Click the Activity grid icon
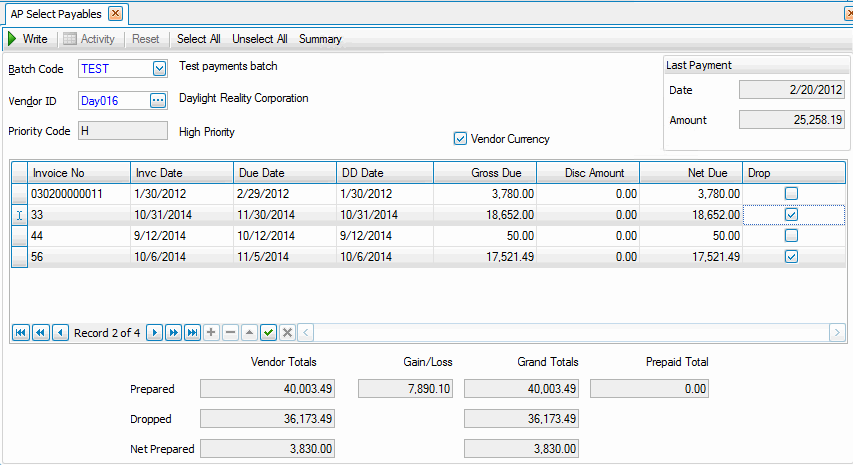This screenshot has height=465, width=853. point(70,39)
